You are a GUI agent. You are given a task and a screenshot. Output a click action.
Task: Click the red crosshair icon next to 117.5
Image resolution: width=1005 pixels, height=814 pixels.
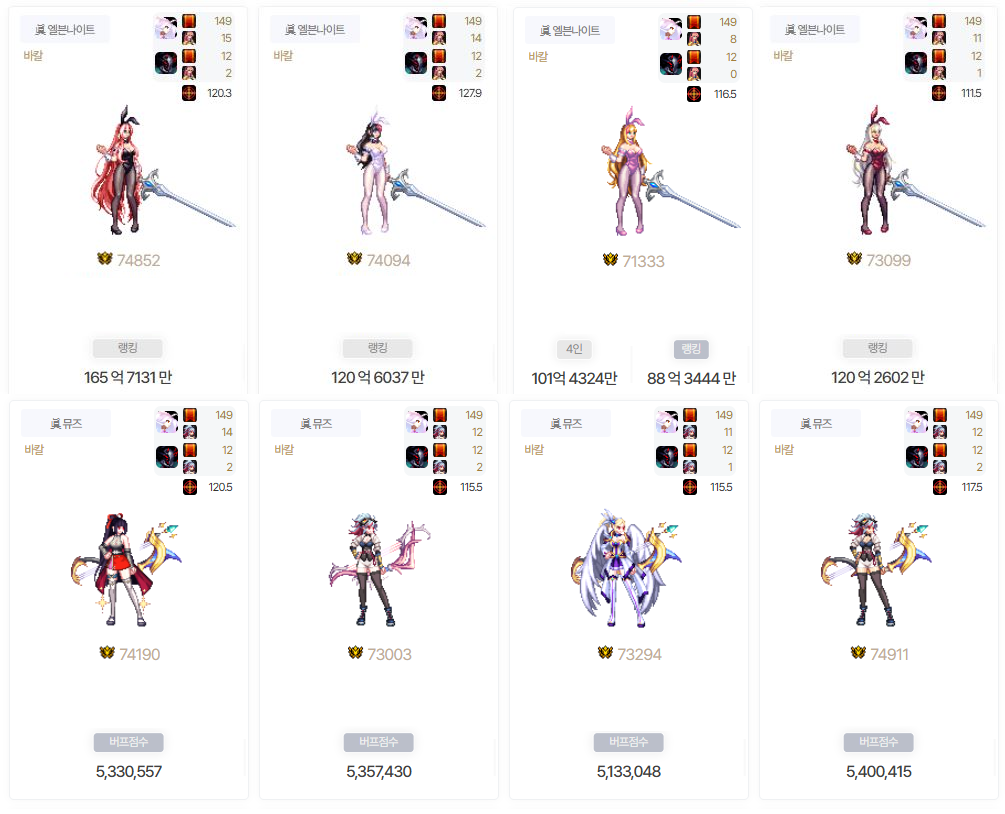pos(940,487)
